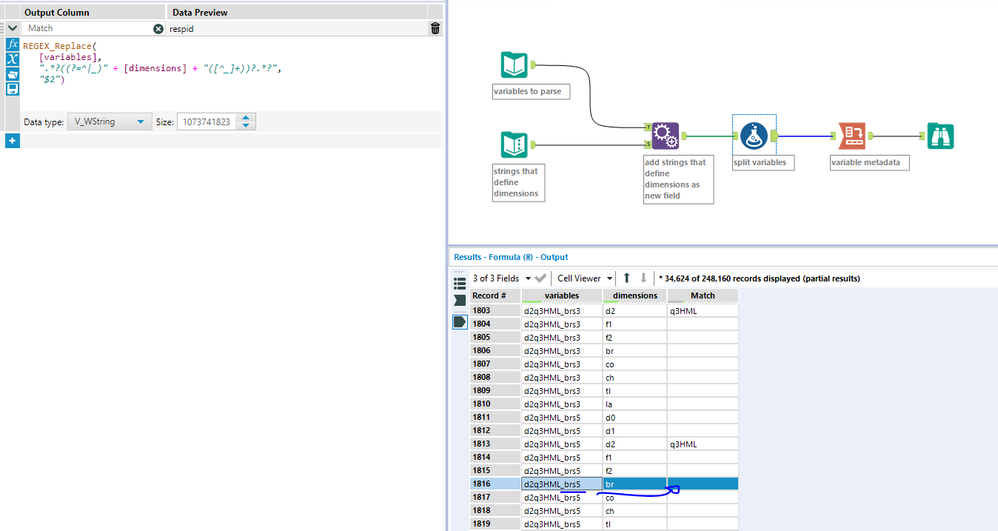
Task: Open the fx functions list icon
Action: (12, 46)
